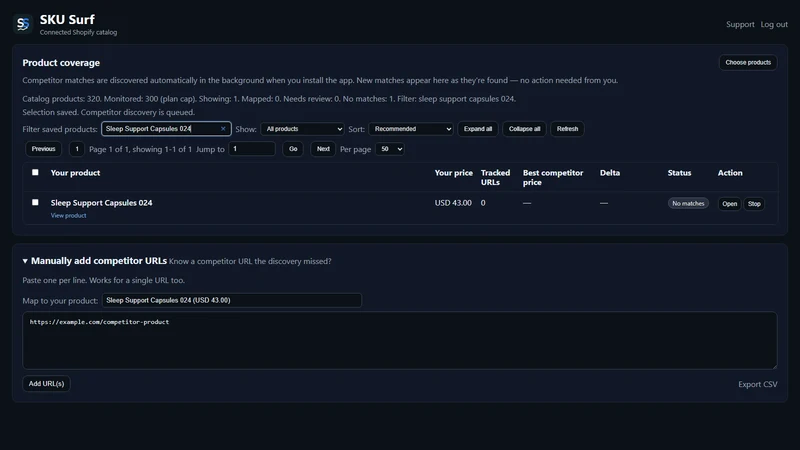Click the Log out link
Screen dimensions: 800x450
774,24
